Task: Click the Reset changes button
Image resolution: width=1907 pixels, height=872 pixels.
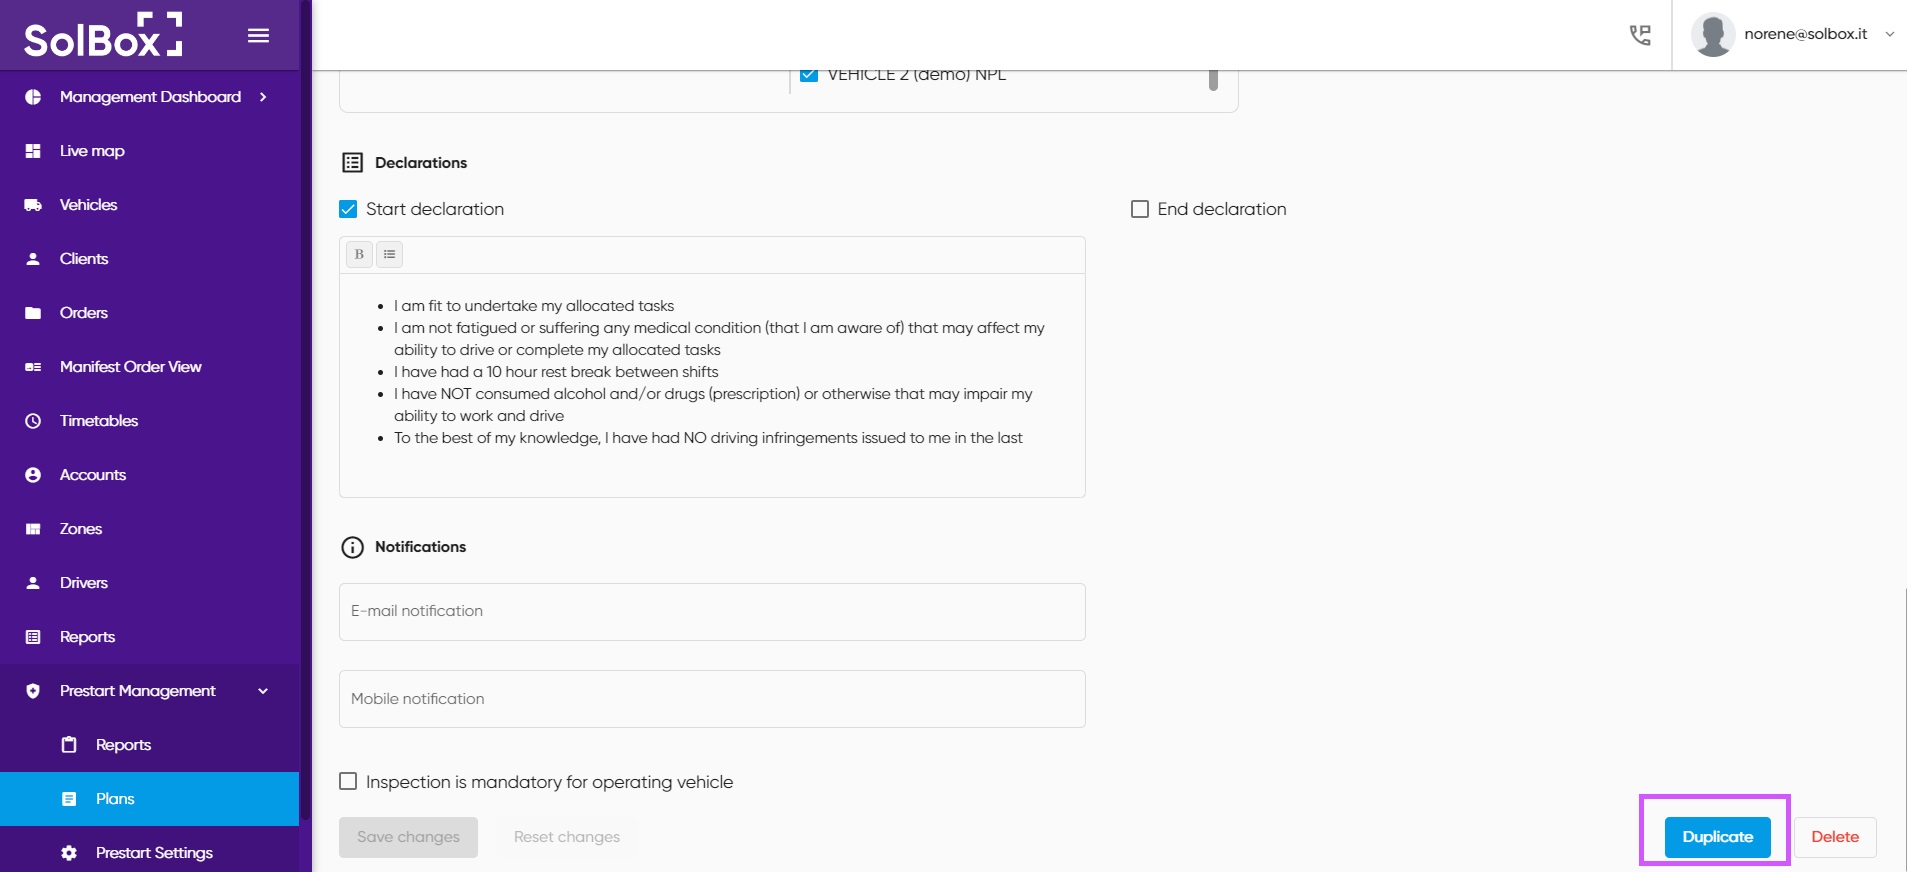Action: (x=567, y=837)
